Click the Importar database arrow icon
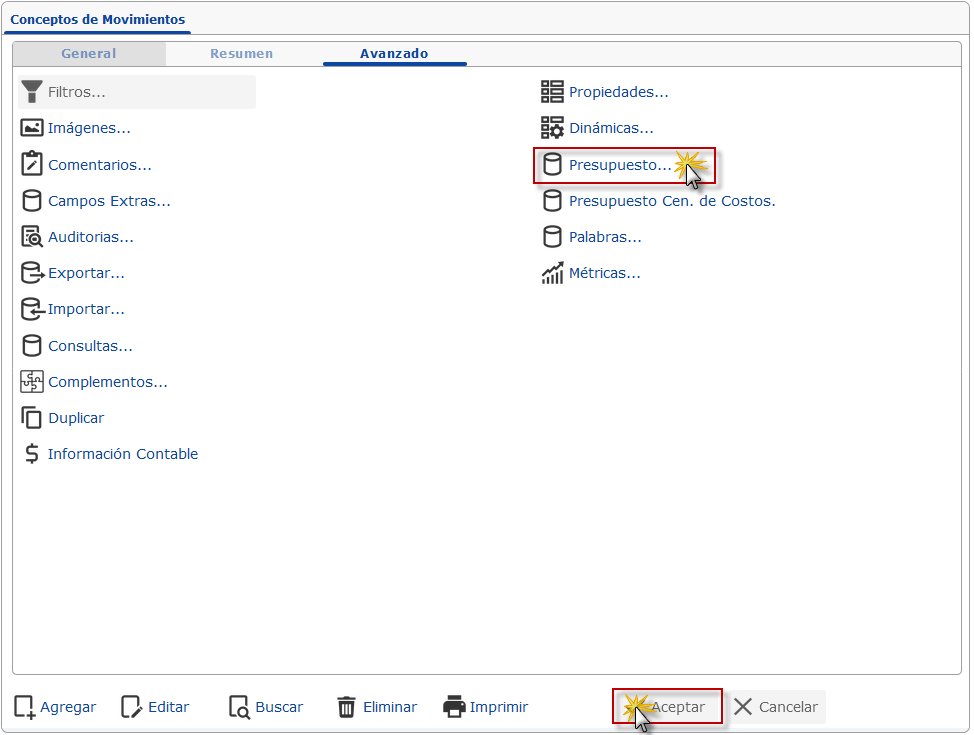The image size is (974, 735). pos(32,309)
